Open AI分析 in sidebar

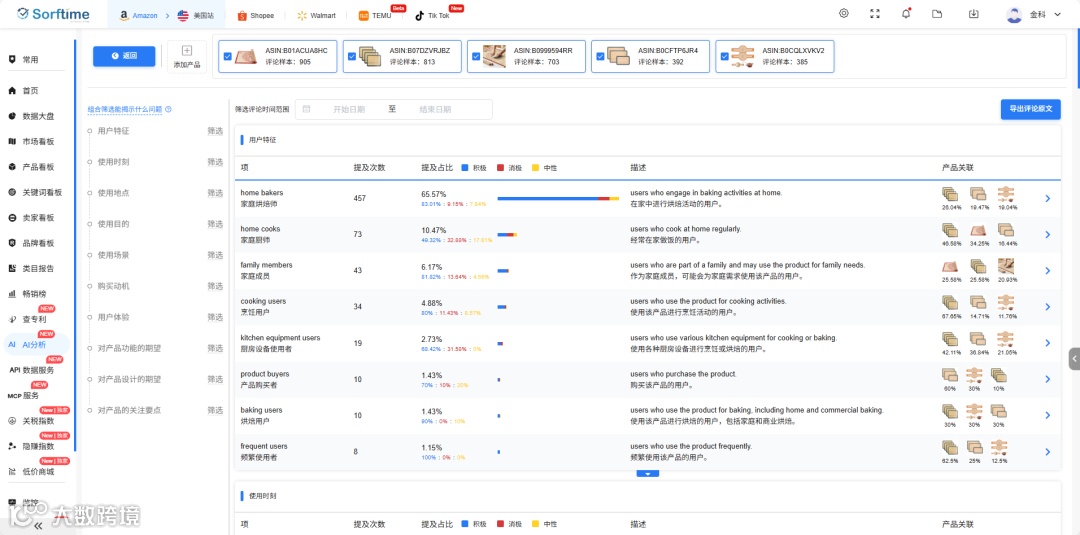pyautogui.click(x=34, y=344)
